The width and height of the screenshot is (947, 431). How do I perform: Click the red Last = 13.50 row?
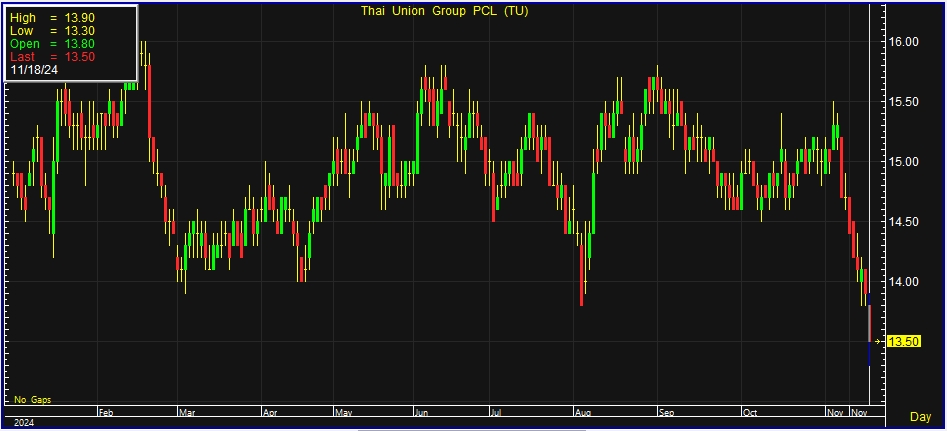(52, 57)
